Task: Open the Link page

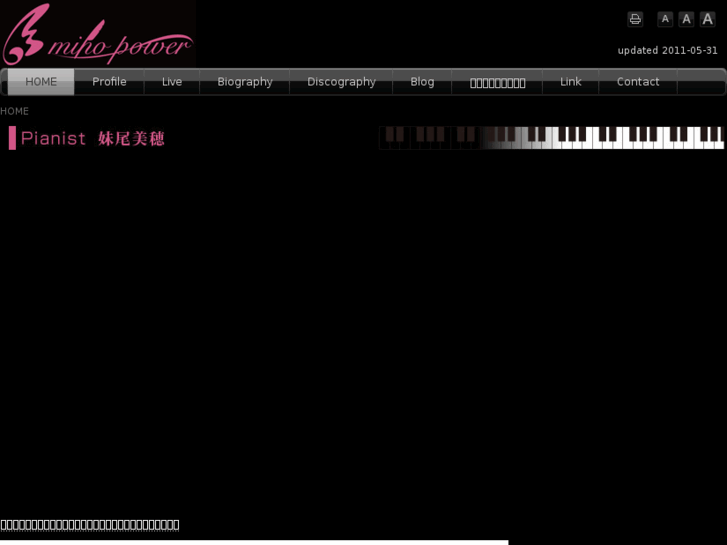Action: (570, 82)
